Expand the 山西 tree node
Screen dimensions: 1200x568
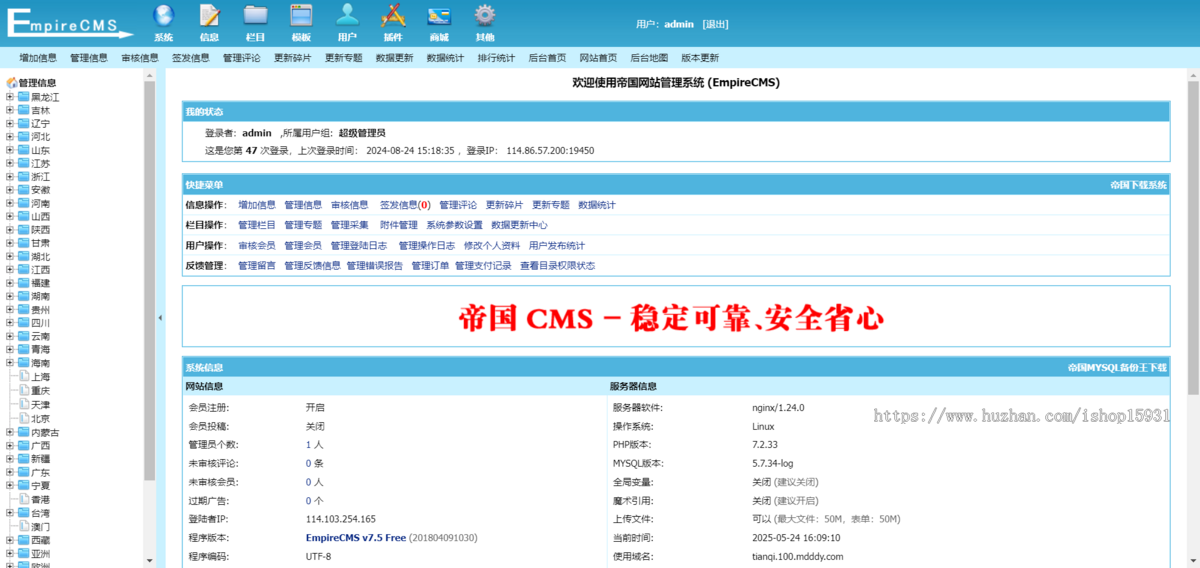click(x=10, y=217)
